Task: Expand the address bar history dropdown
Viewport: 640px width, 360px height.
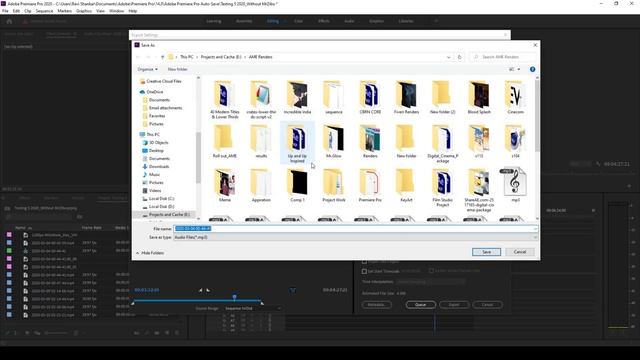Action: click(x=448, y=57)
